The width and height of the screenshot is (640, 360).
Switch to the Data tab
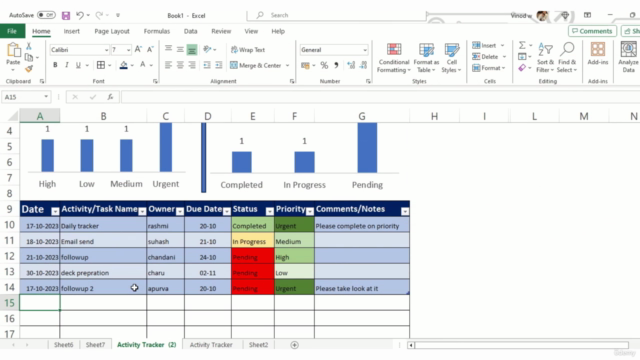pos(190,31)
